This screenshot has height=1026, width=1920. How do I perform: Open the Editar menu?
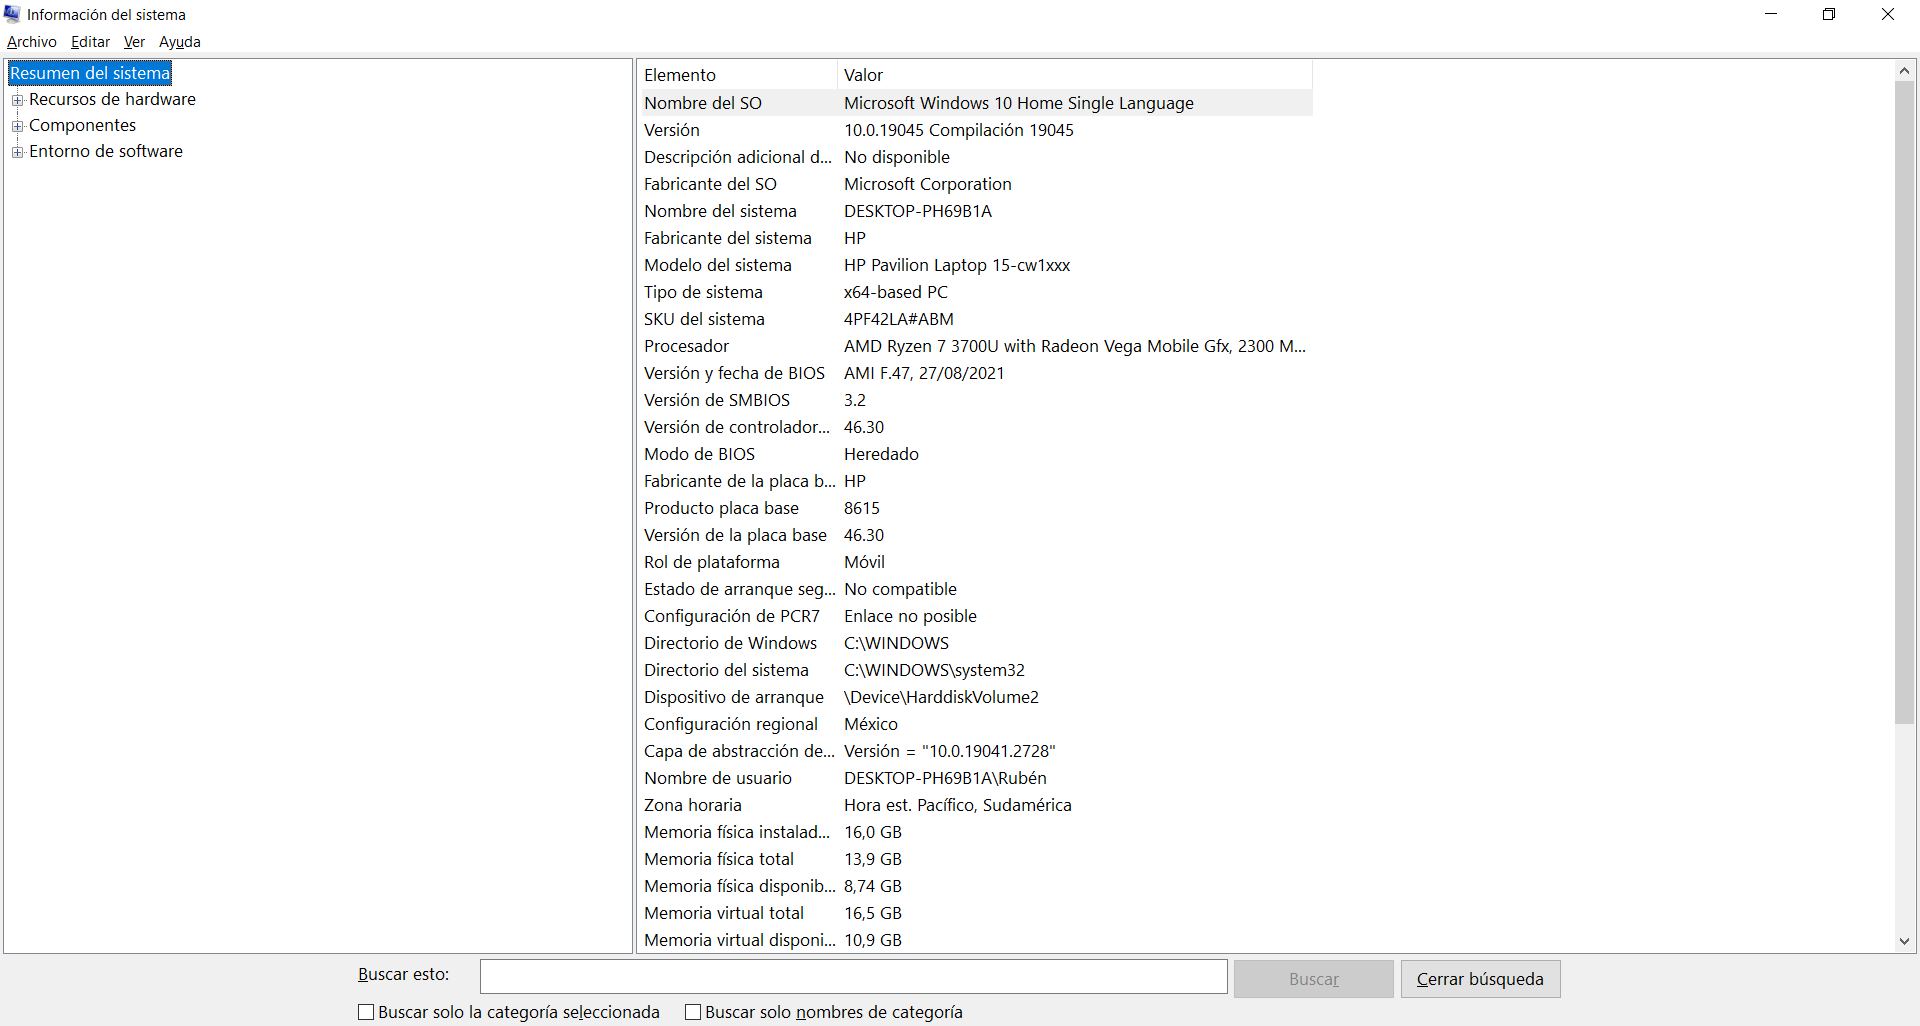[x=90, y=42]
